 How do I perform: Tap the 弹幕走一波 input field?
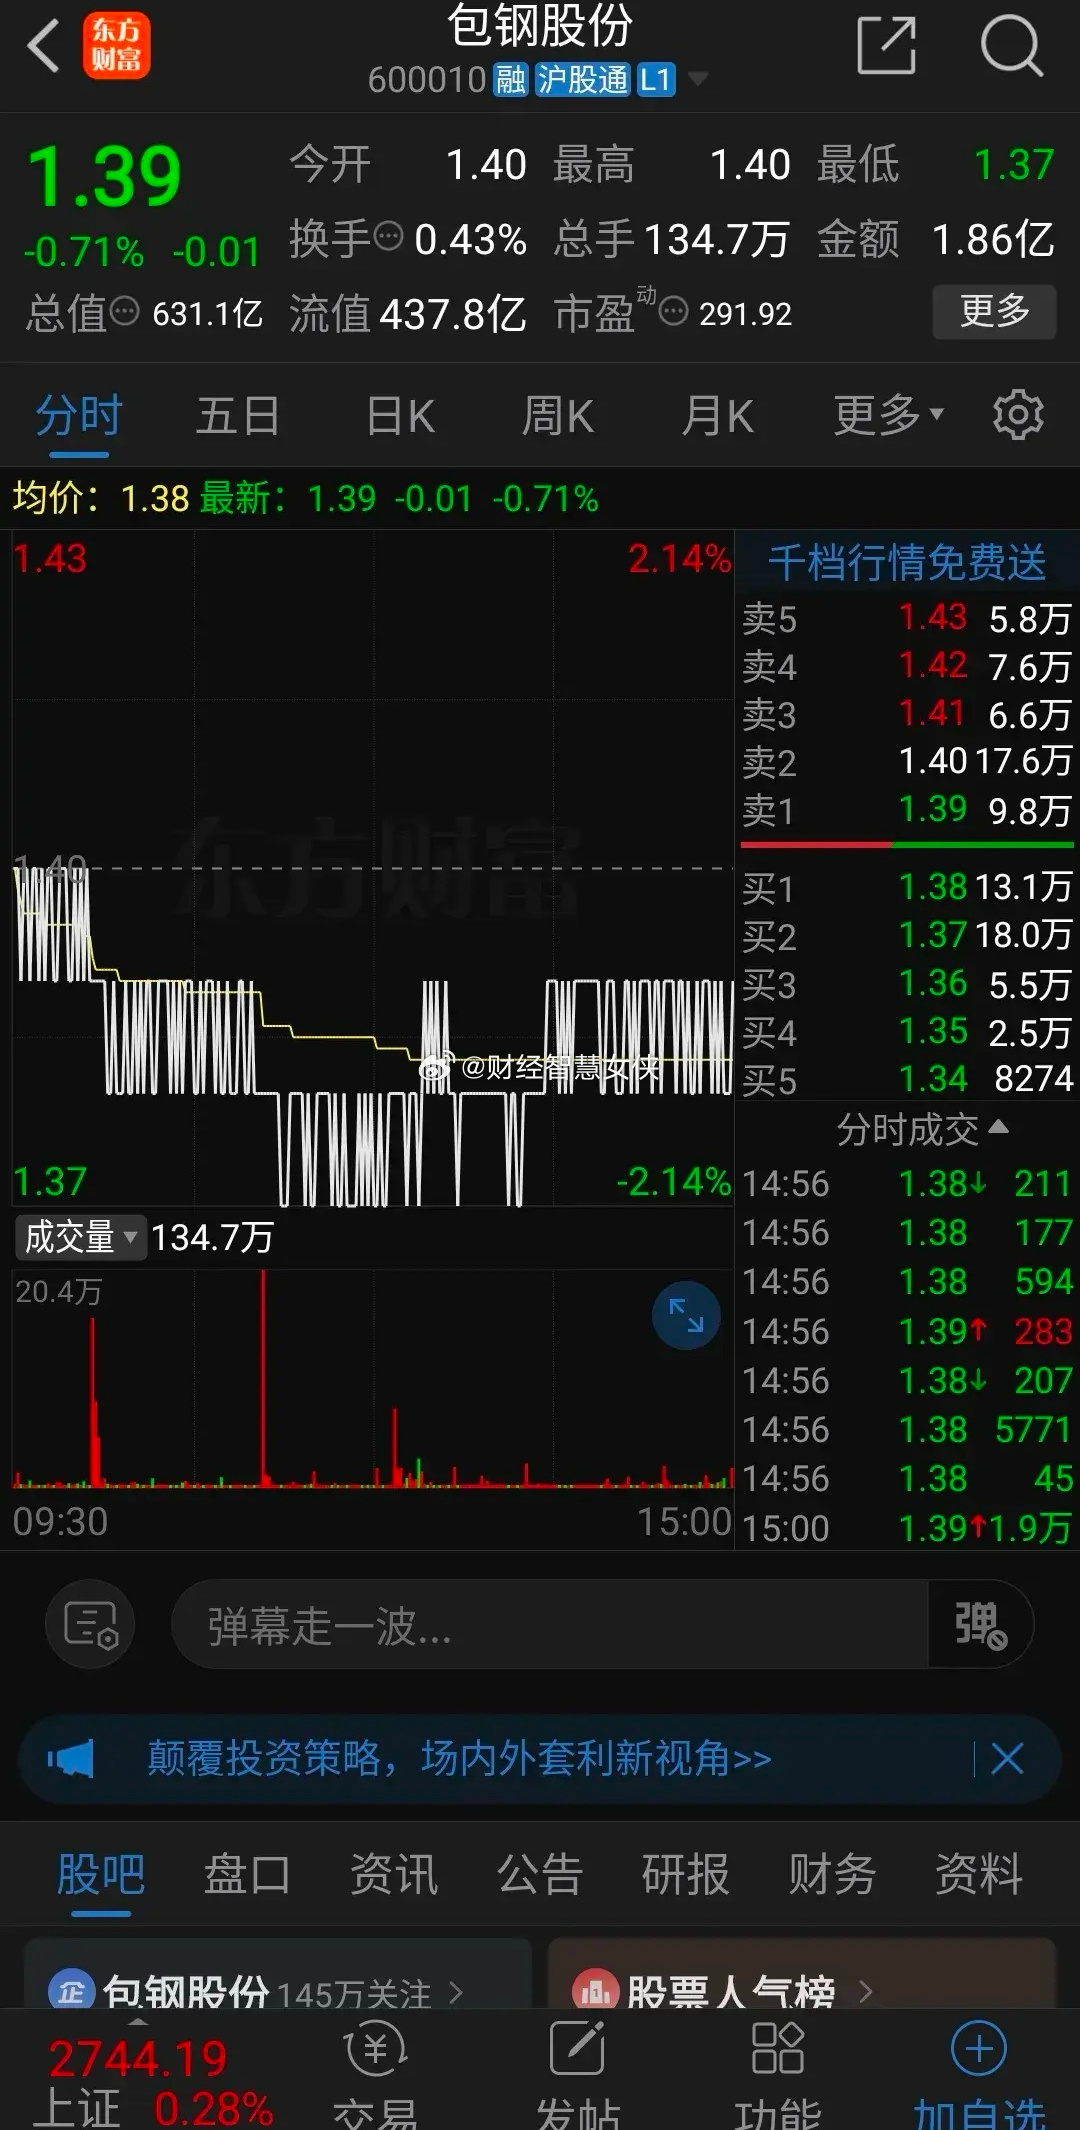click(x=550, y=1625)
